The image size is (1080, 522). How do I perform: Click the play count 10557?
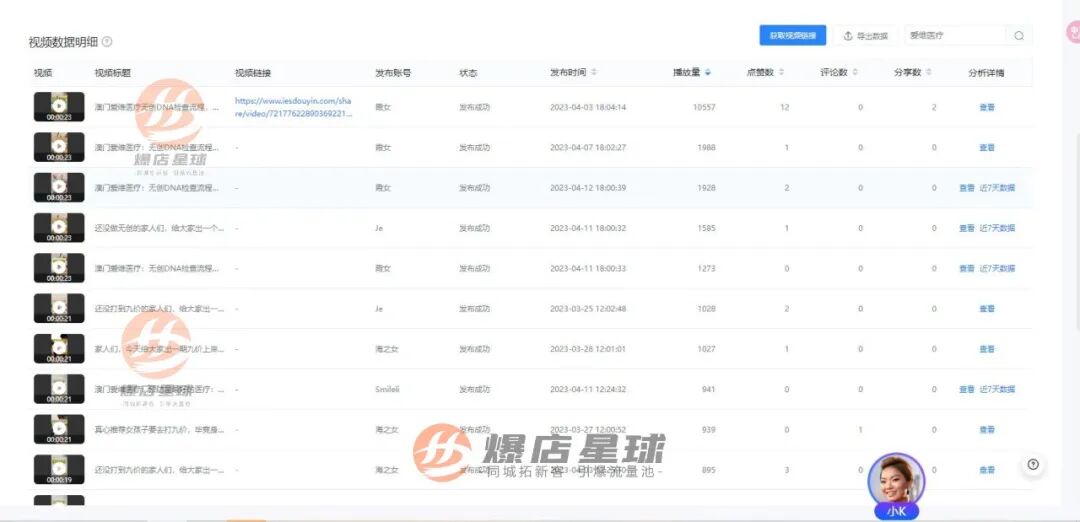click(x=704, y=107)
